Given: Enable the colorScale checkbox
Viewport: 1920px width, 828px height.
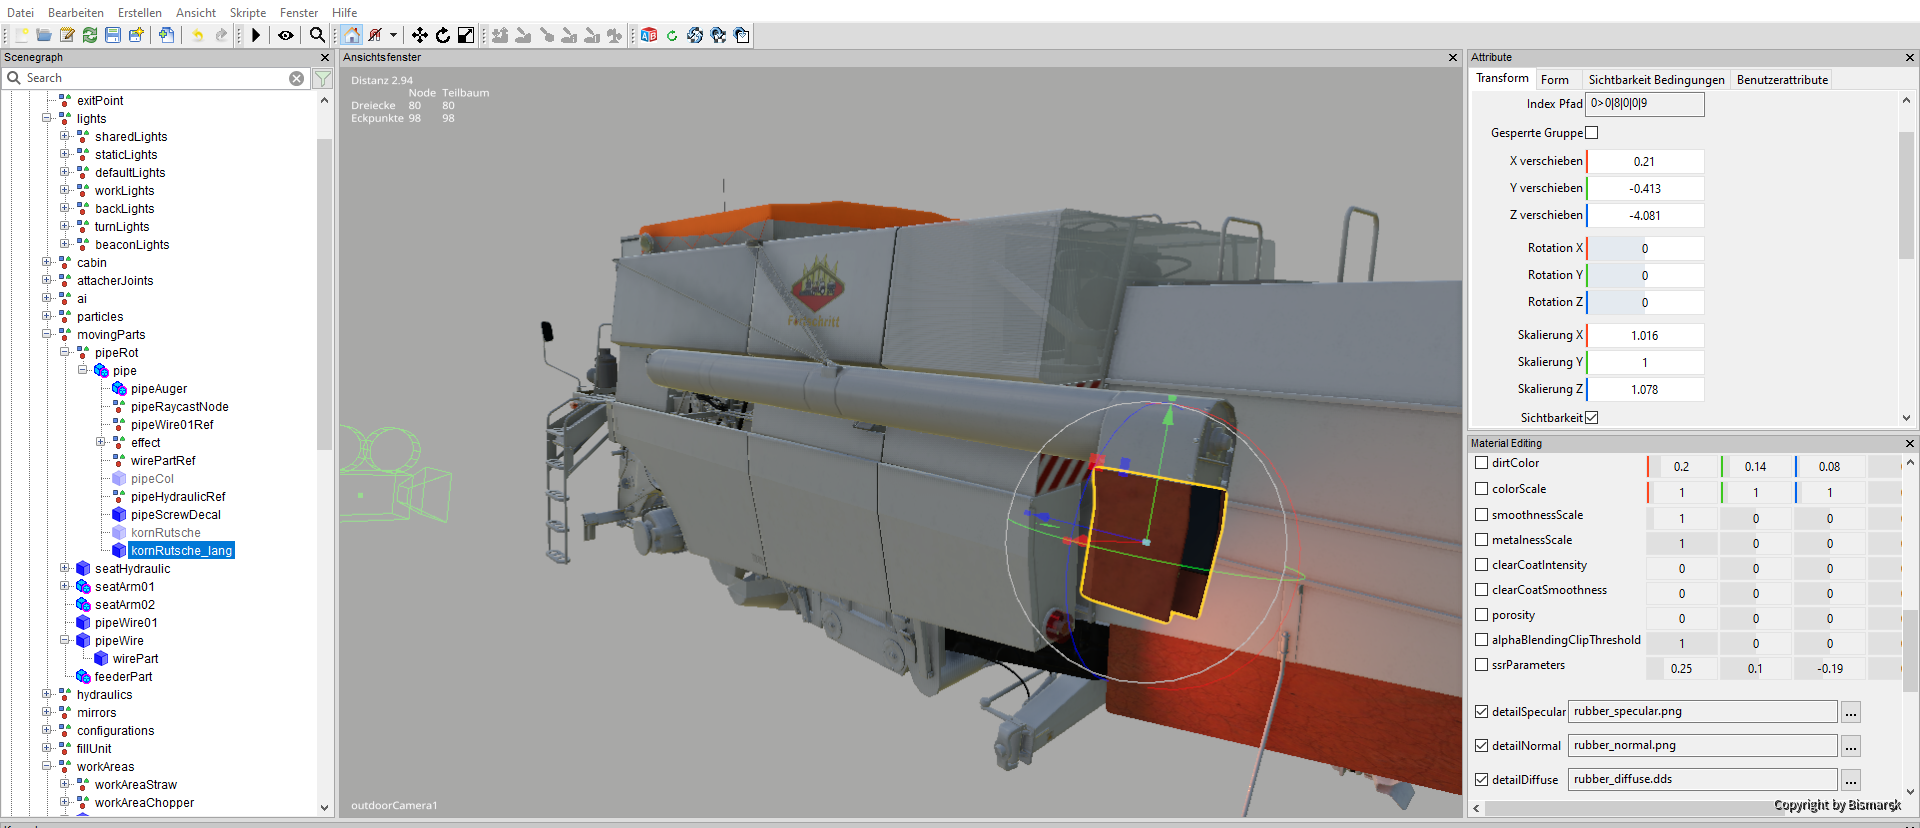Looking at the screenshot, I should point(1482,489).
